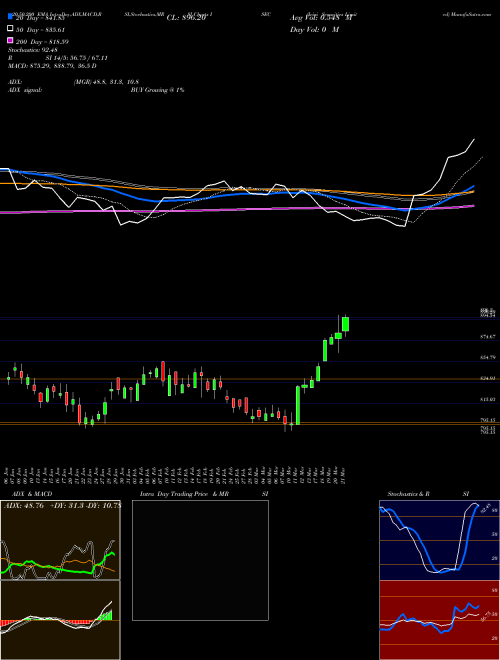
Task: Click the 'CL: 896.20' closing price text
Action: tap(186, 18)
